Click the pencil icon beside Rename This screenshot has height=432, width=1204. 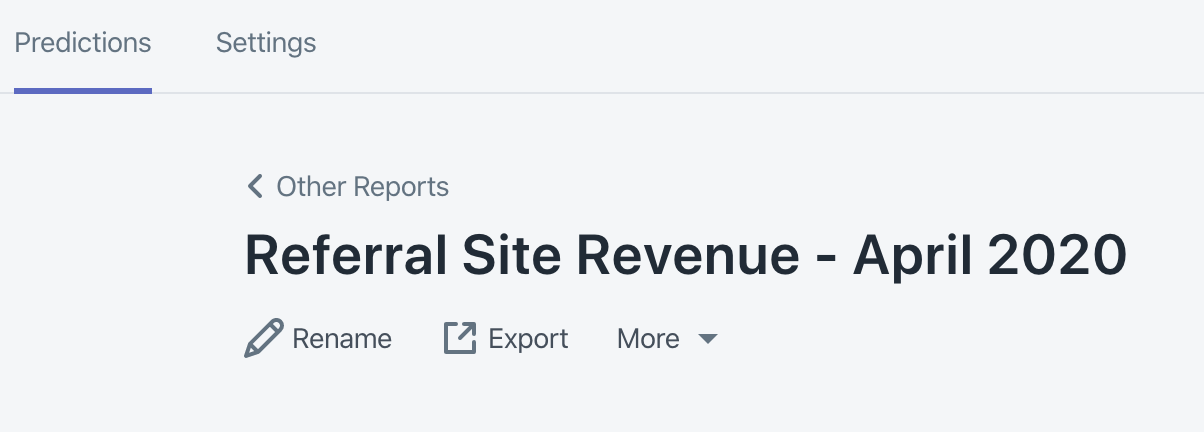pyautogui.click(x=264, y=339)
